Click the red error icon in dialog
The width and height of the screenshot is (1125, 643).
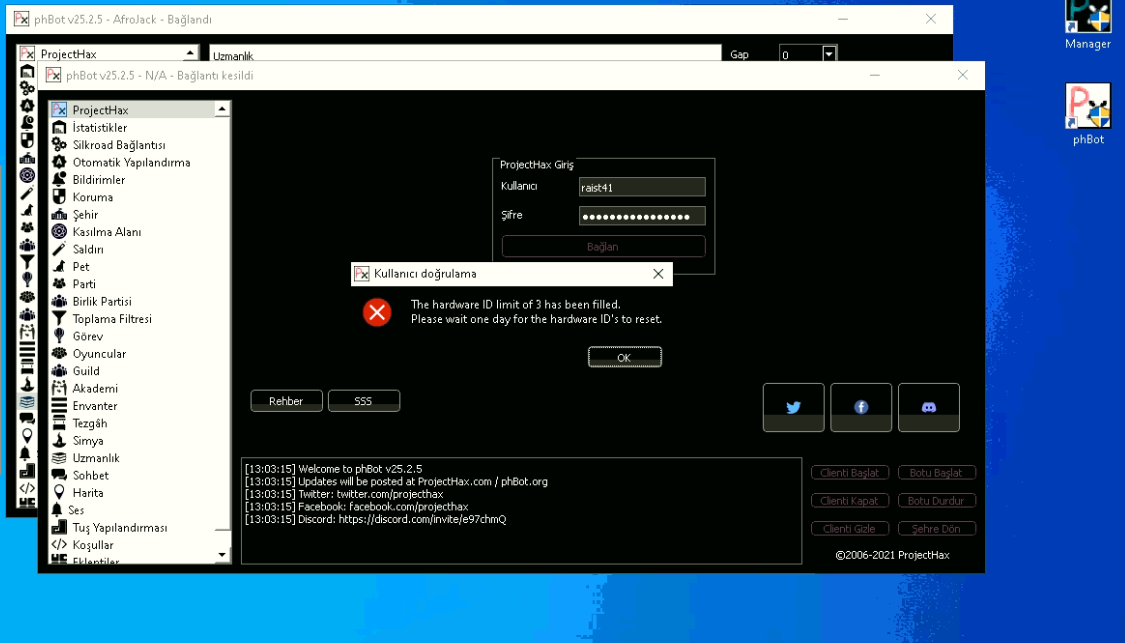click(377, 312)
